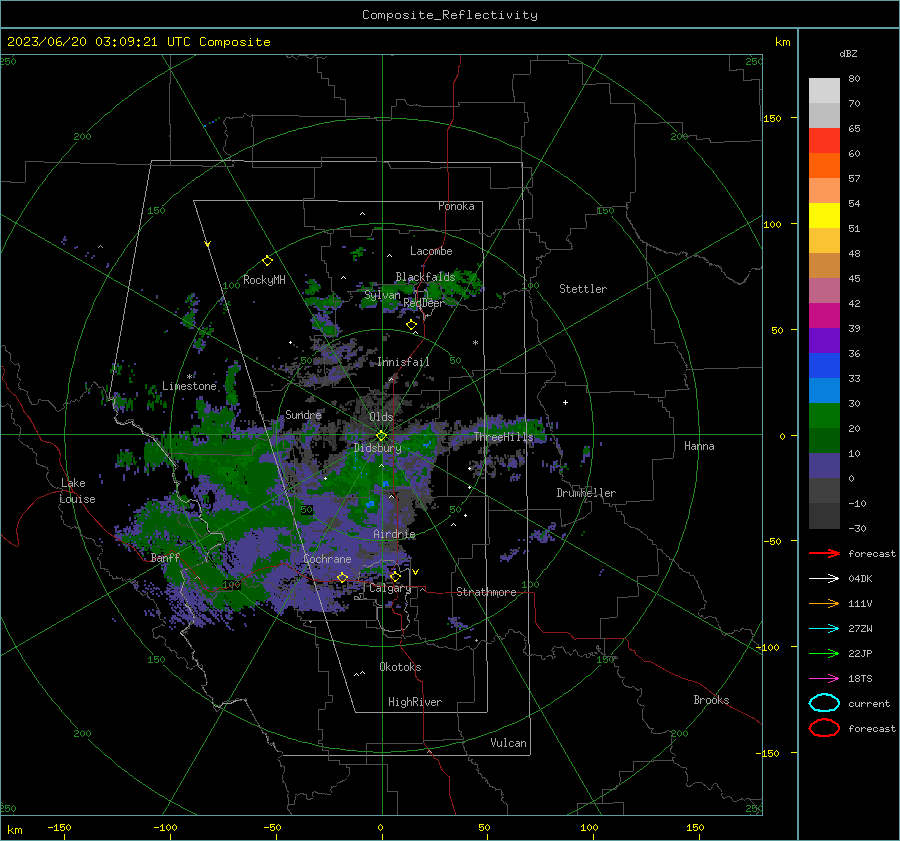Viewport: 900px width, 841px height.
Task: Click the Strathmore city label
Action: (x=486, y=592)
